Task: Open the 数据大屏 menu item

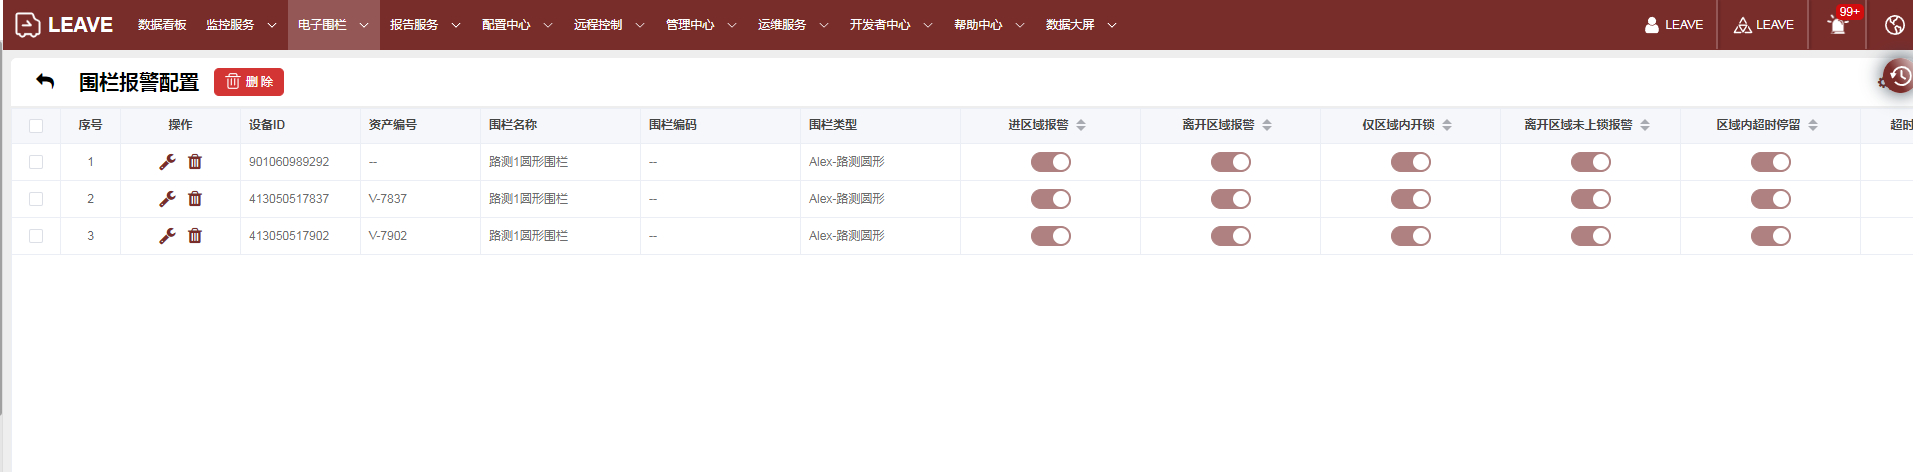Action: click(x=1080, y=25)
